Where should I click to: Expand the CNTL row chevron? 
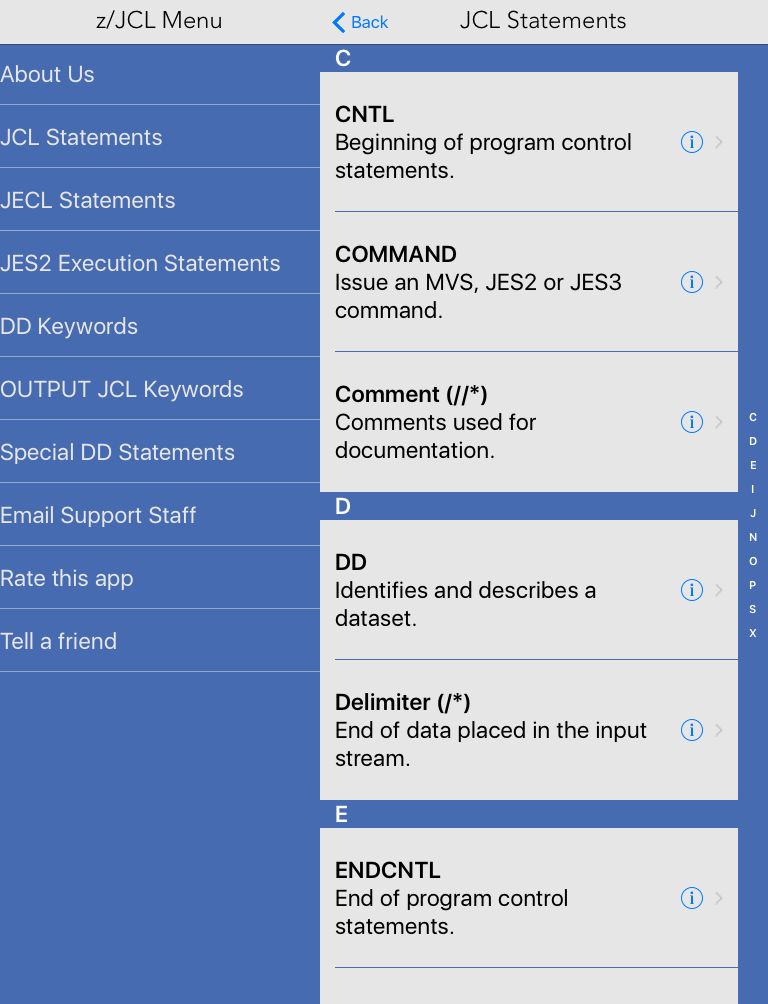click(x=719, y=142)
